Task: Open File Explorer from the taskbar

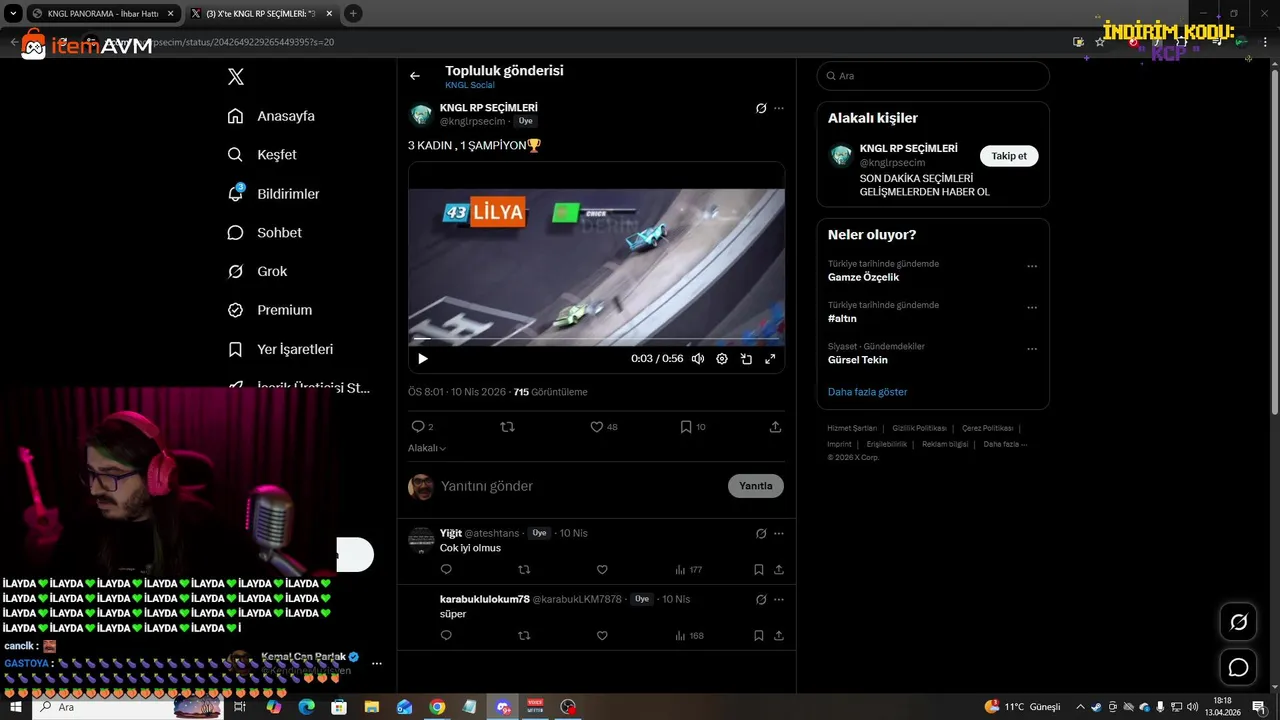Action: coord(372,707)
